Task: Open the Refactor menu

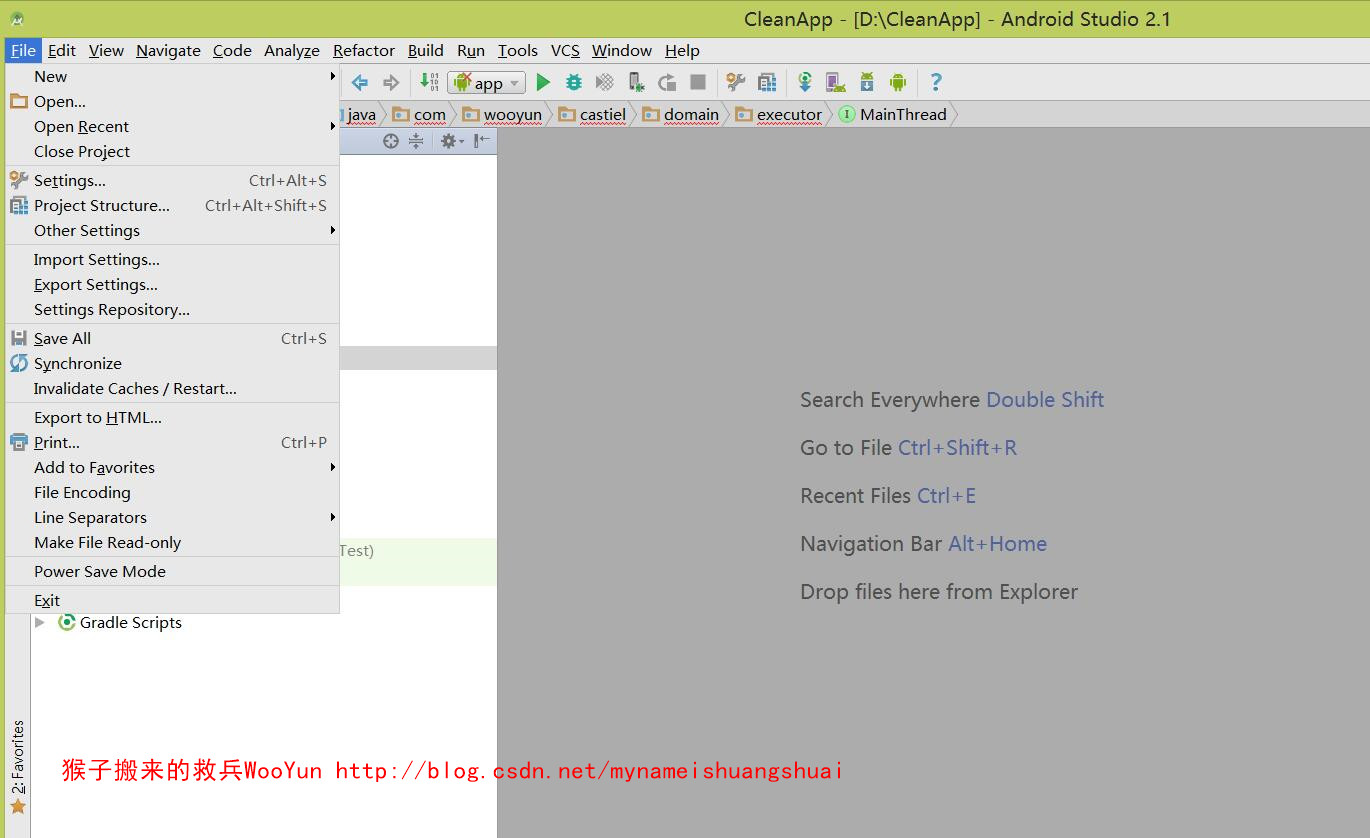Action: coord(364,51)
